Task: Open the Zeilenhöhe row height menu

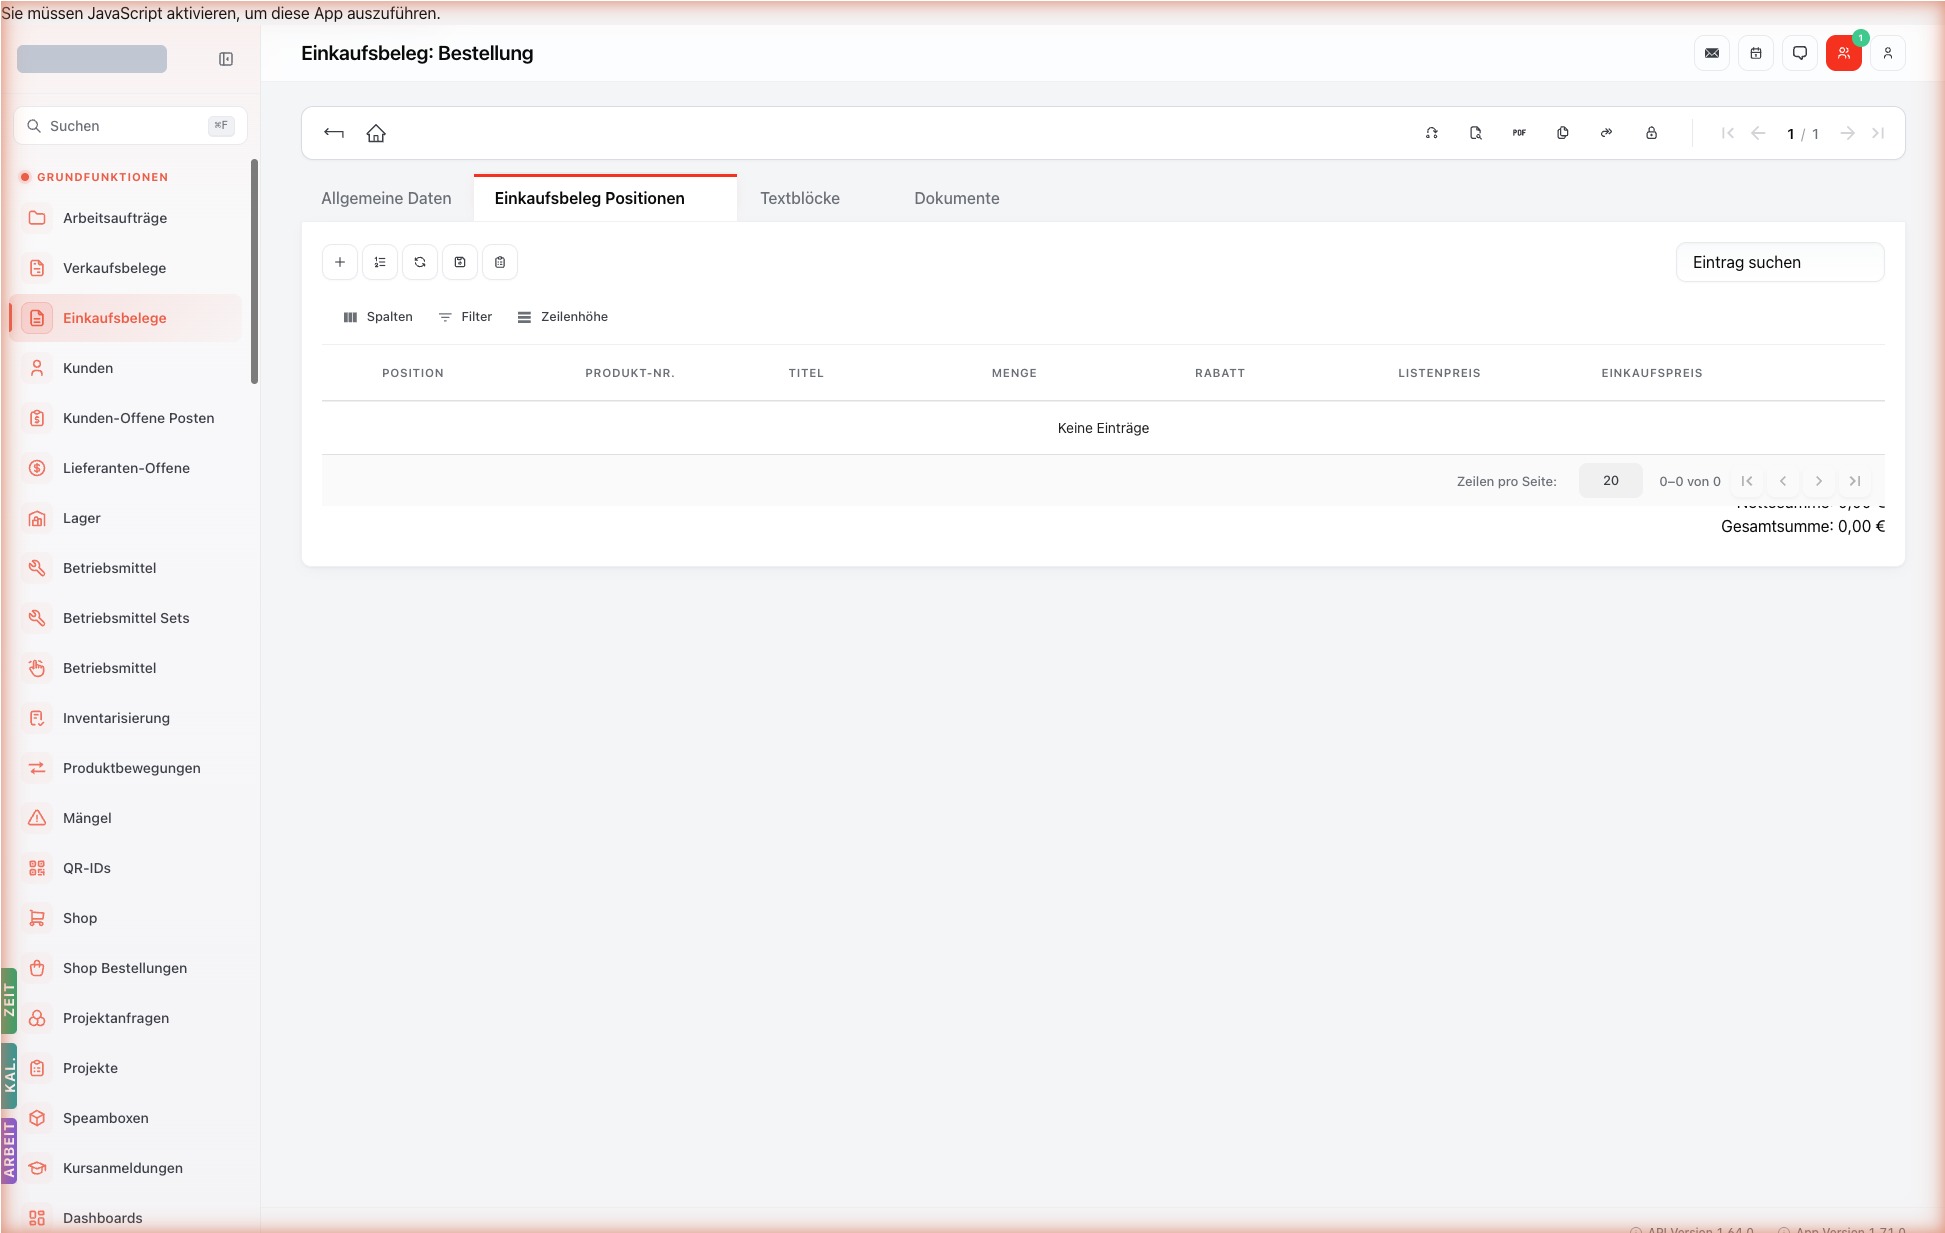Action: pyautogui.click(x=563, y=317)
